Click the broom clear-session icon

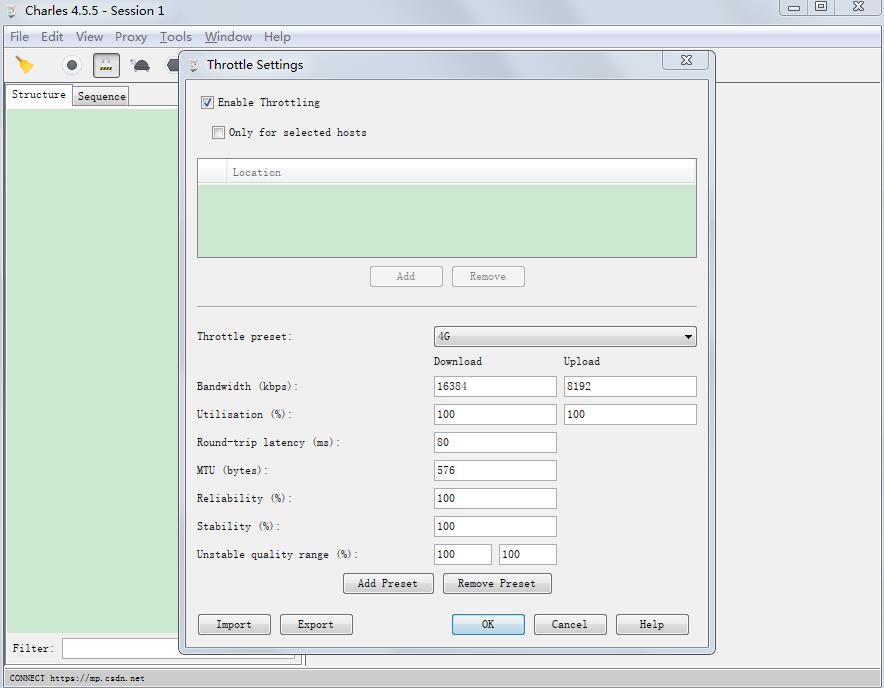(x=24, y=65)
